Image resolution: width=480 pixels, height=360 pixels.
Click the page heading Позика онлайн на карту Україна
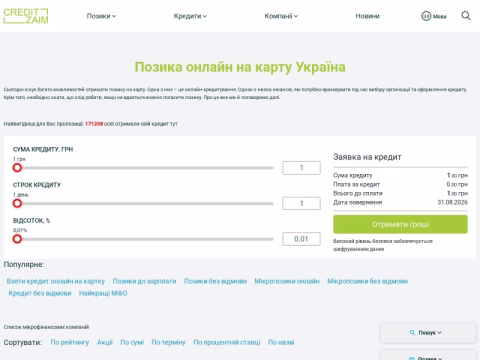point(240,67)
